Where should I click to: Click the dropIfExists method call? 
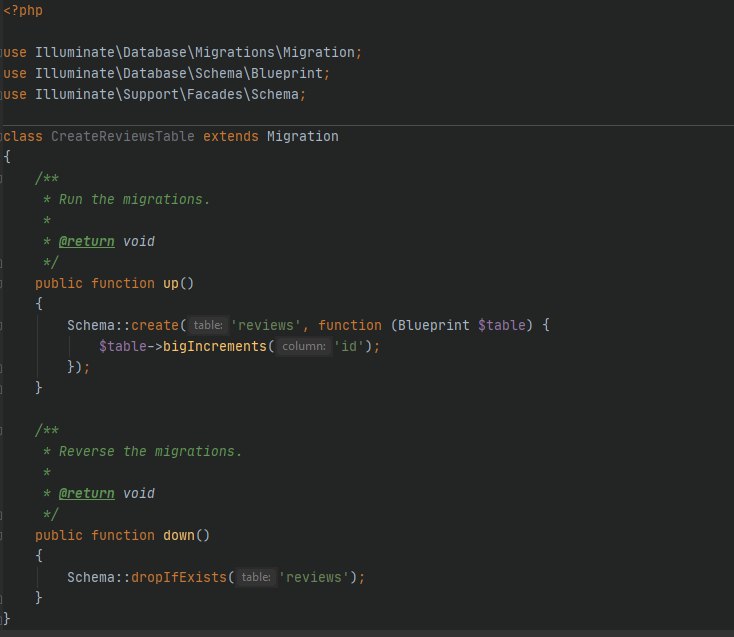(x=179, y=577)
